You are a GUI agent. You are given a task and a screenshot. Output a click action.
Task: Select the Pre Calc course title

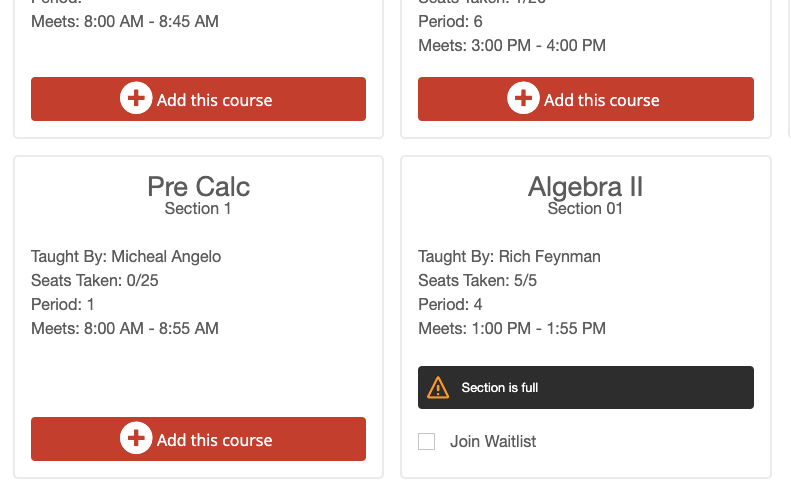point(198,187)
